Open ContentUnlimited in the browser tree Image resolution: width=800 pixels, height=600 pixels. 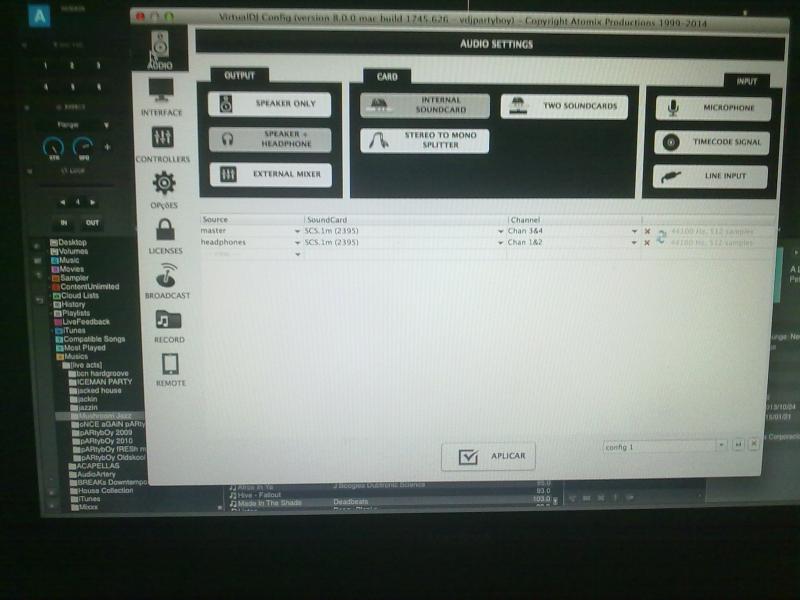[x=86, y=287]
